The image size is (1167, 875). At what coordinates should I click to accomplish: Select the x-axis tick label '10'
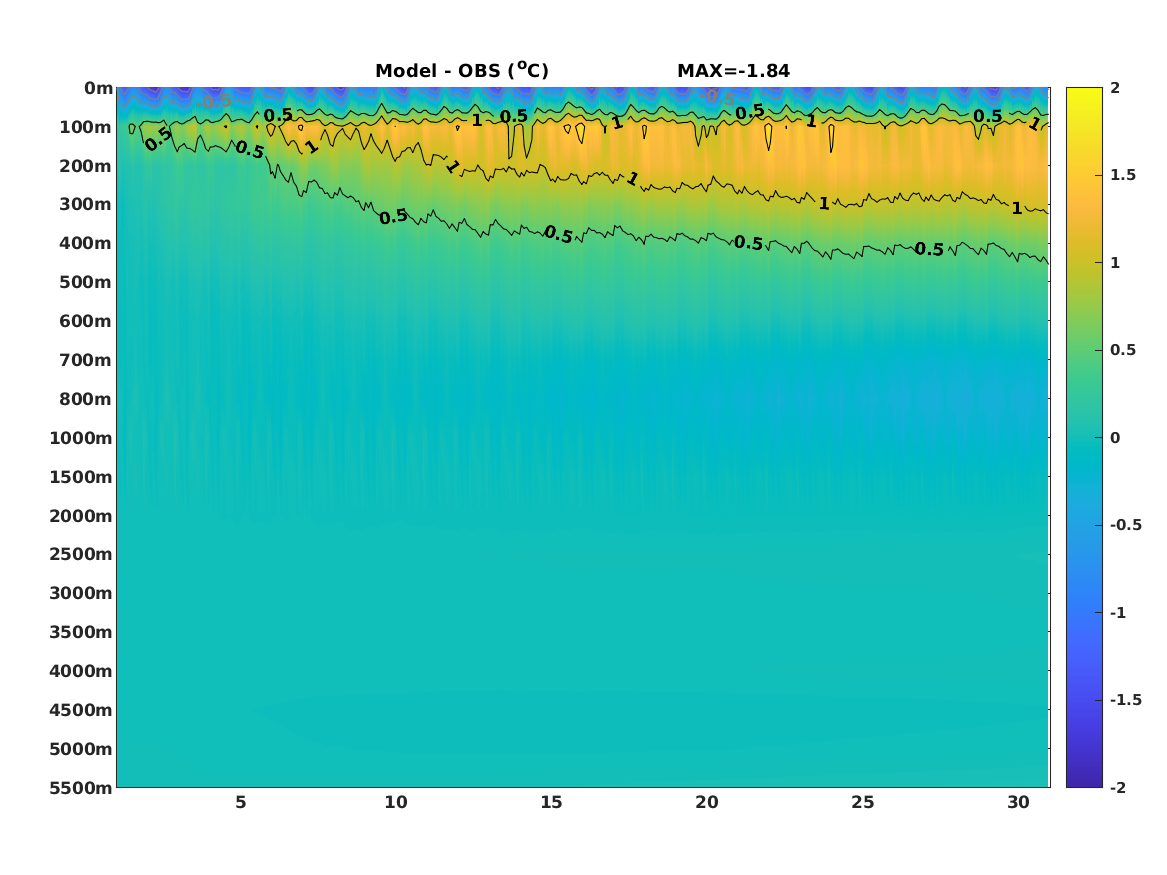pos(396,802)
